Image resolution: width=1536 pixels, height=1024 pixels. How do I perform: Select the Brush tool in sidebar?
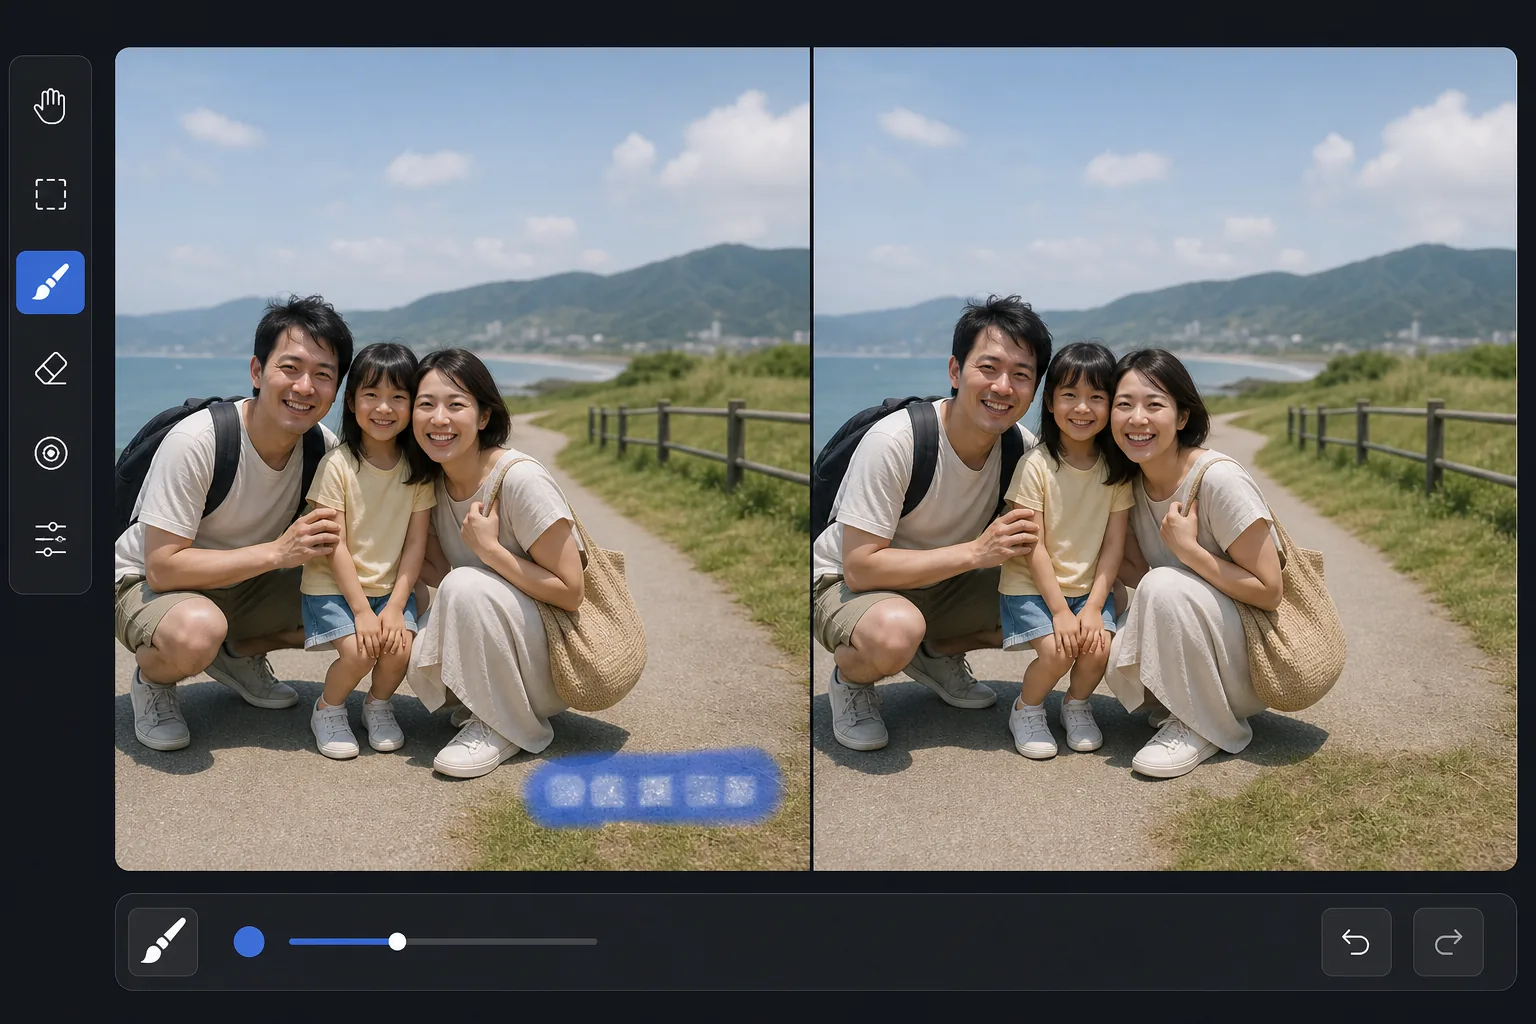tap(50, 282)
